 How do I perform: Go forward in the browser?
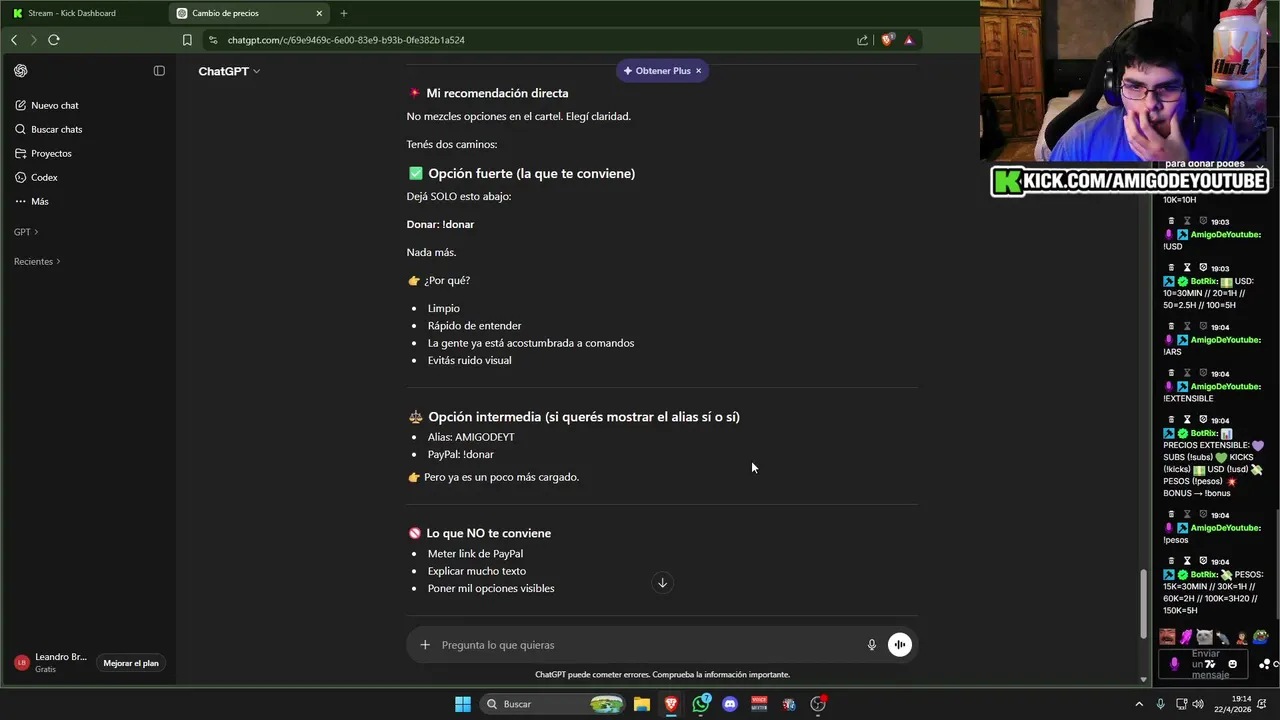tap(33, 40)
